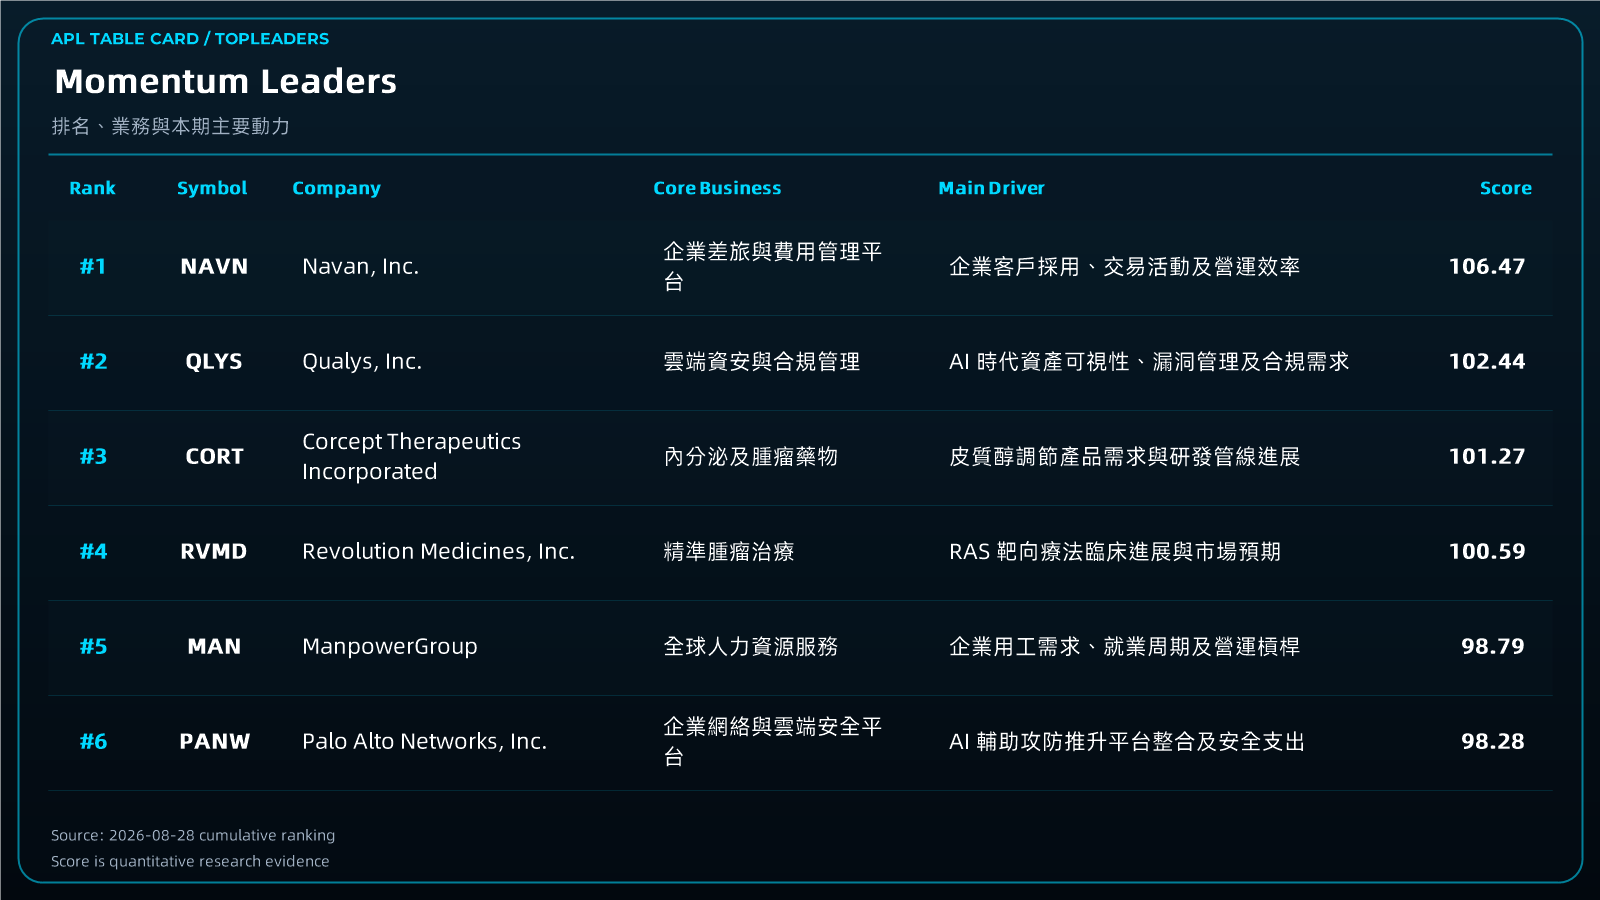
Task: Click core business 精準腫瘤治療
Action: pyautogui.click(x=729, y=552)
